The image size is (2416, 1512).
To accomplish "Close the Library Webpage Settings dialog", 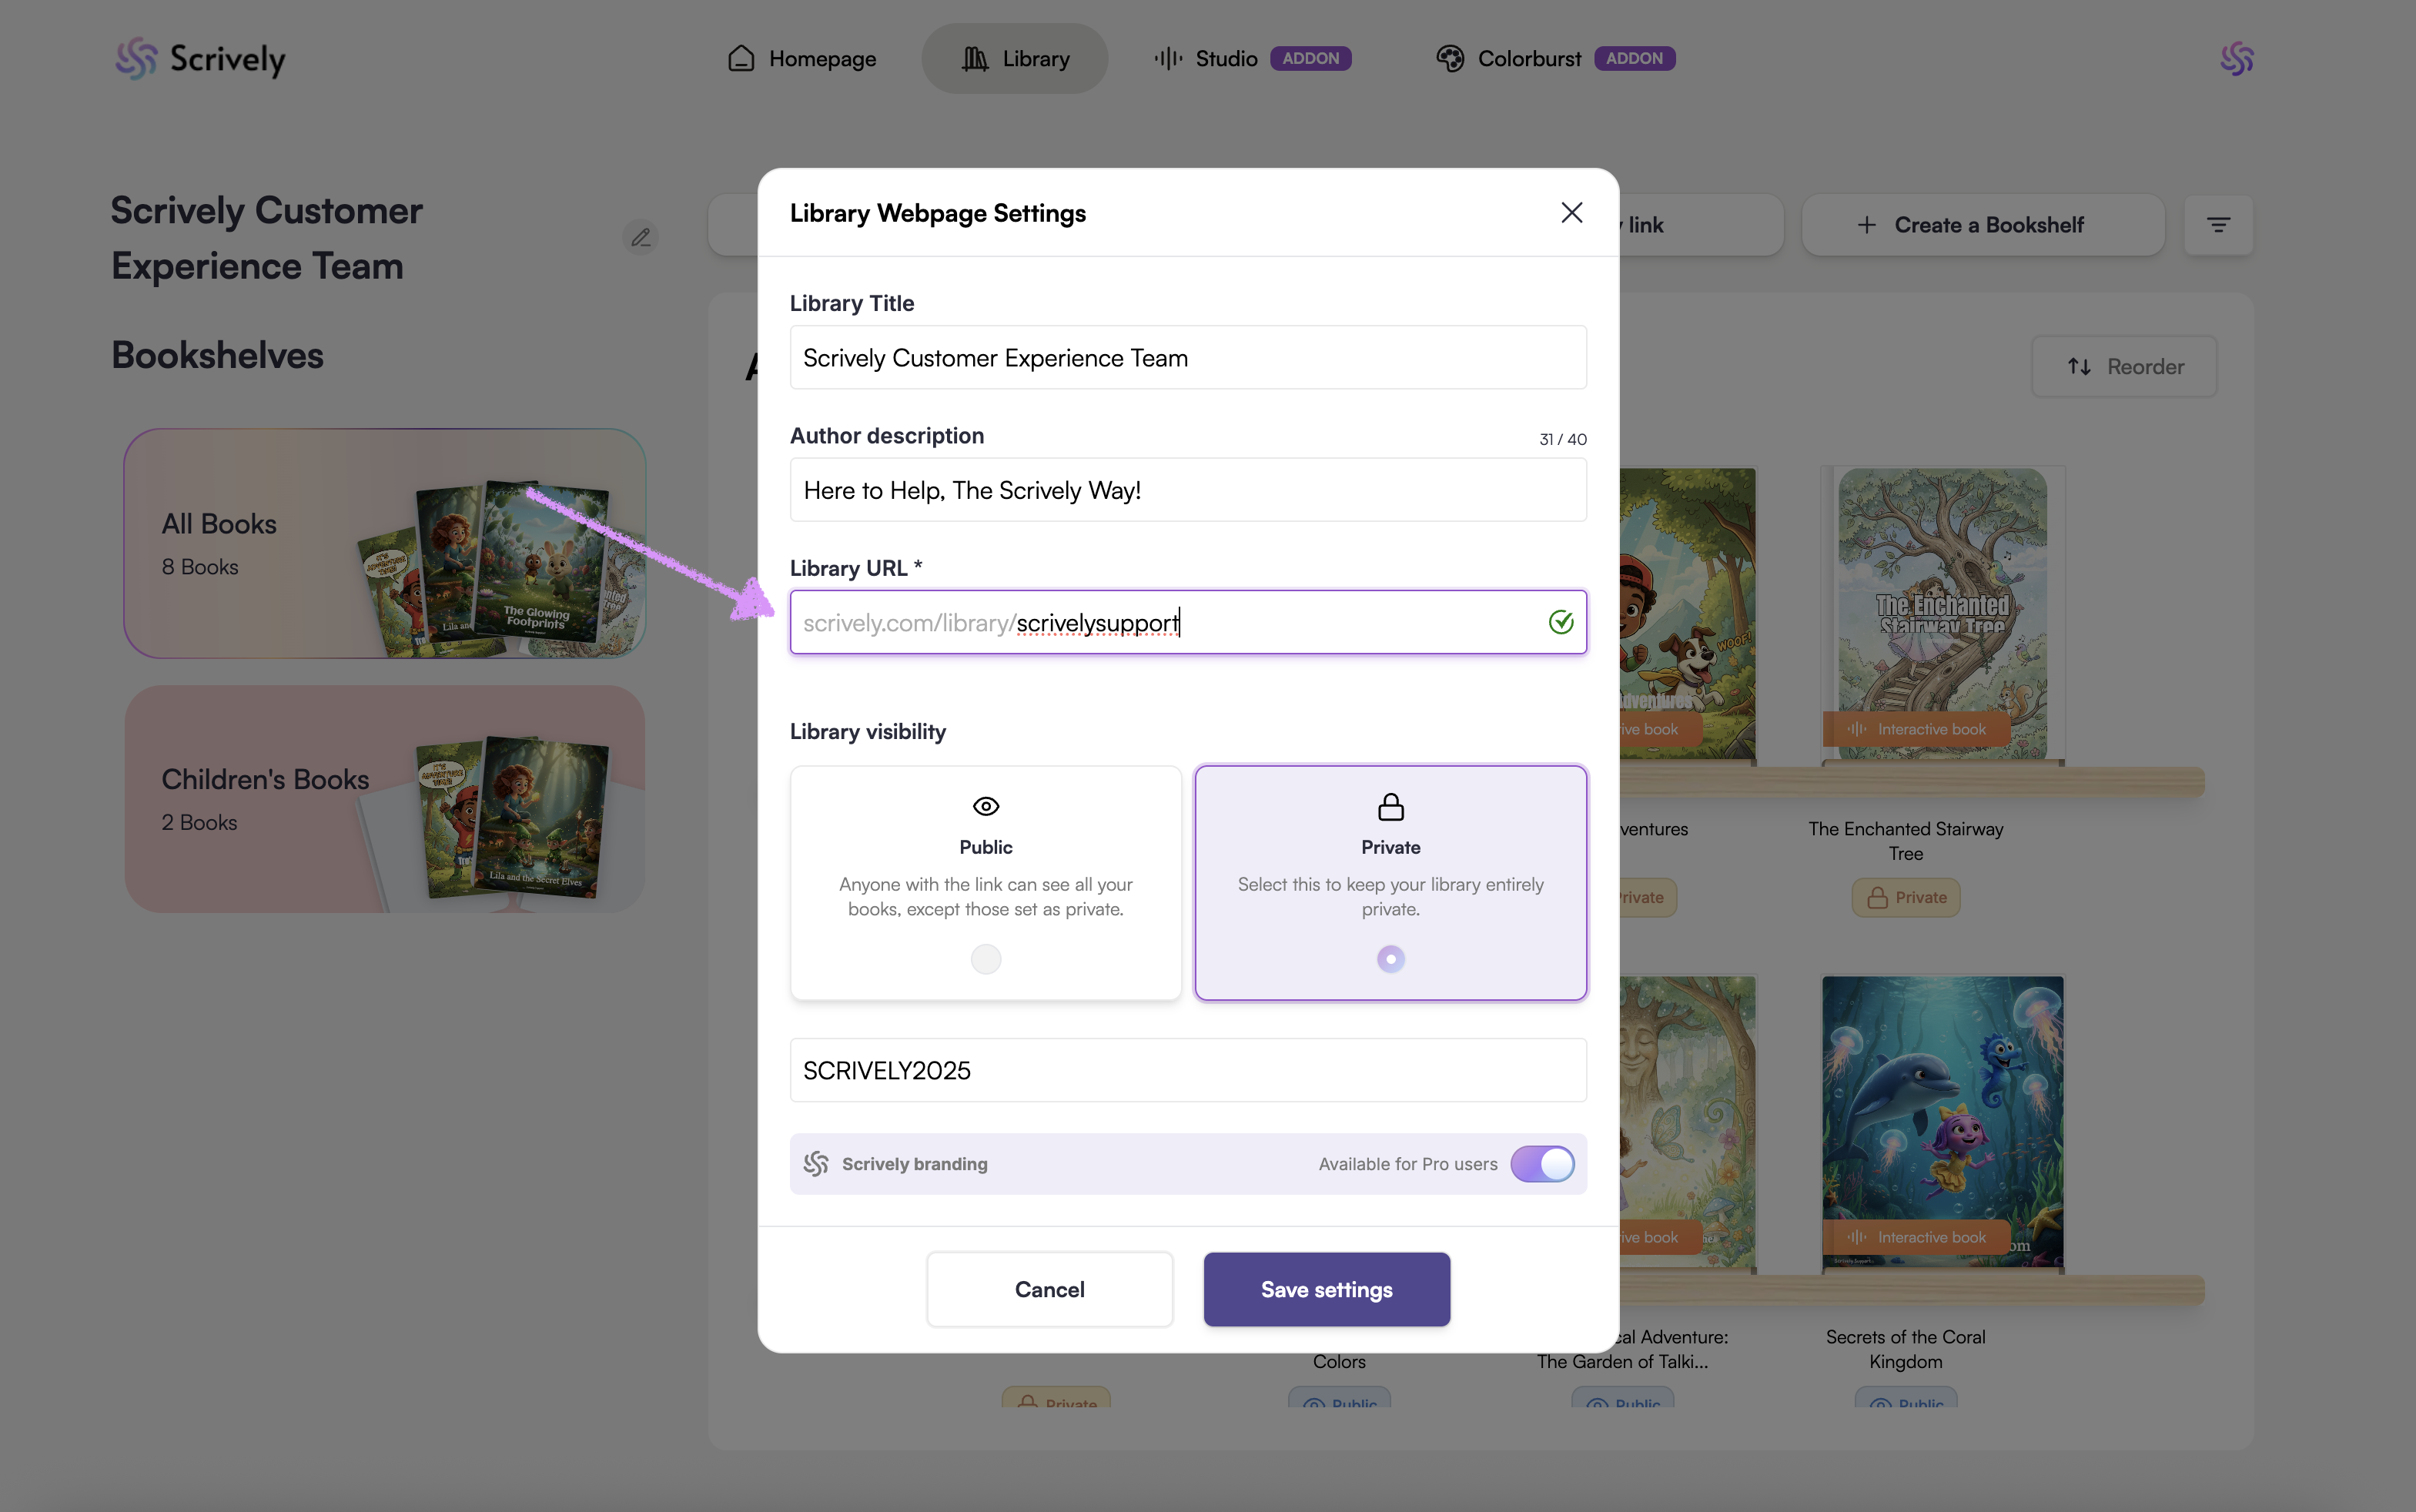I will [1571, 212].
